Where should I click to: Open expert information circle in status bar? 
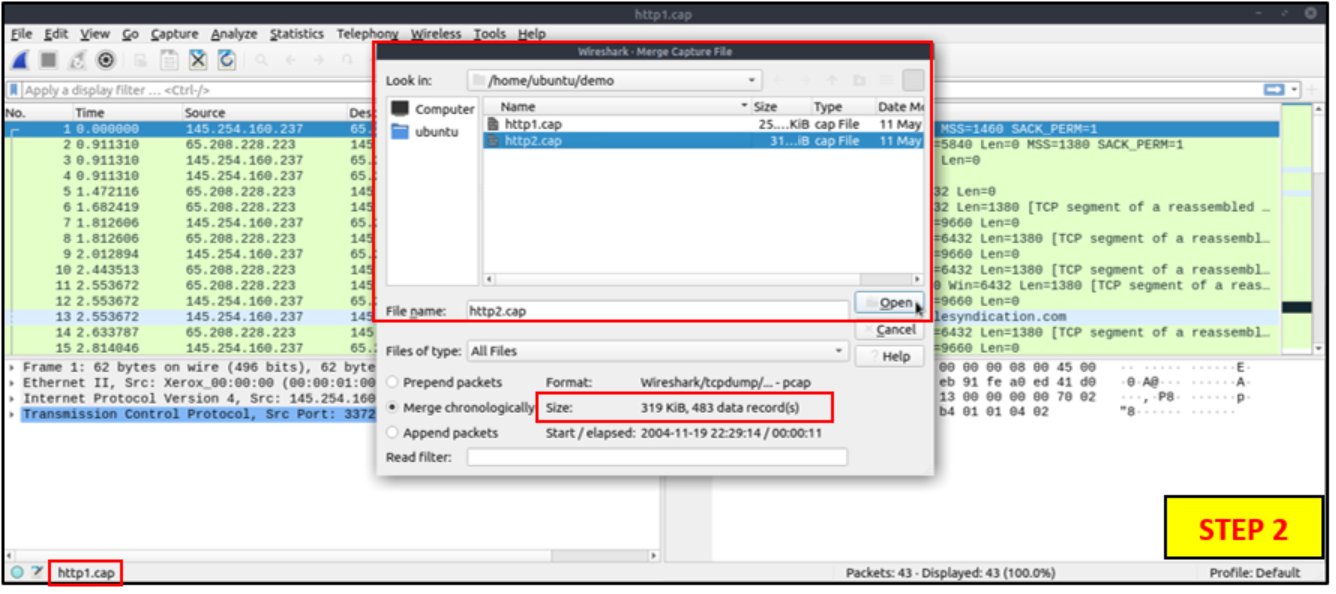[17, 573]
